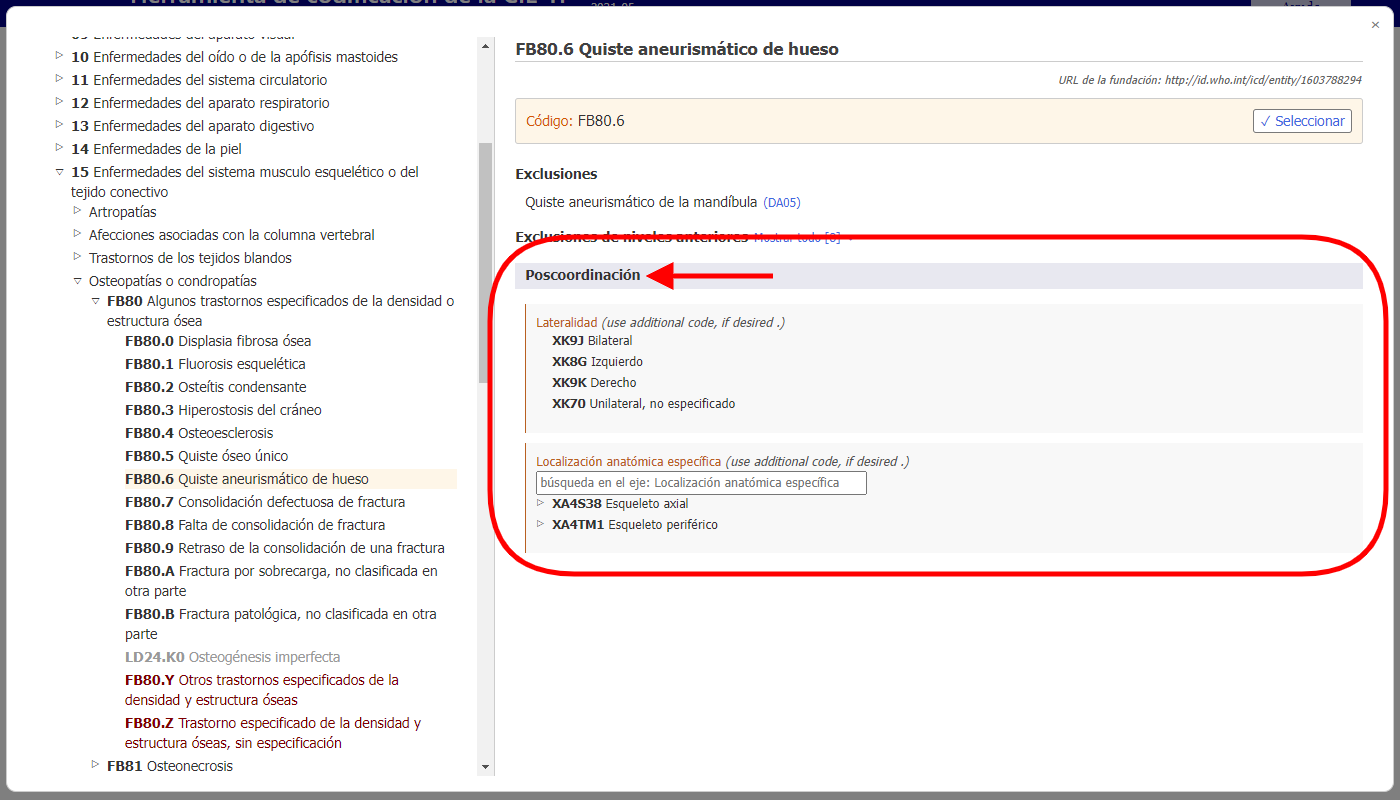Click the Lateralidad axis label

click(x=567, y=323)
